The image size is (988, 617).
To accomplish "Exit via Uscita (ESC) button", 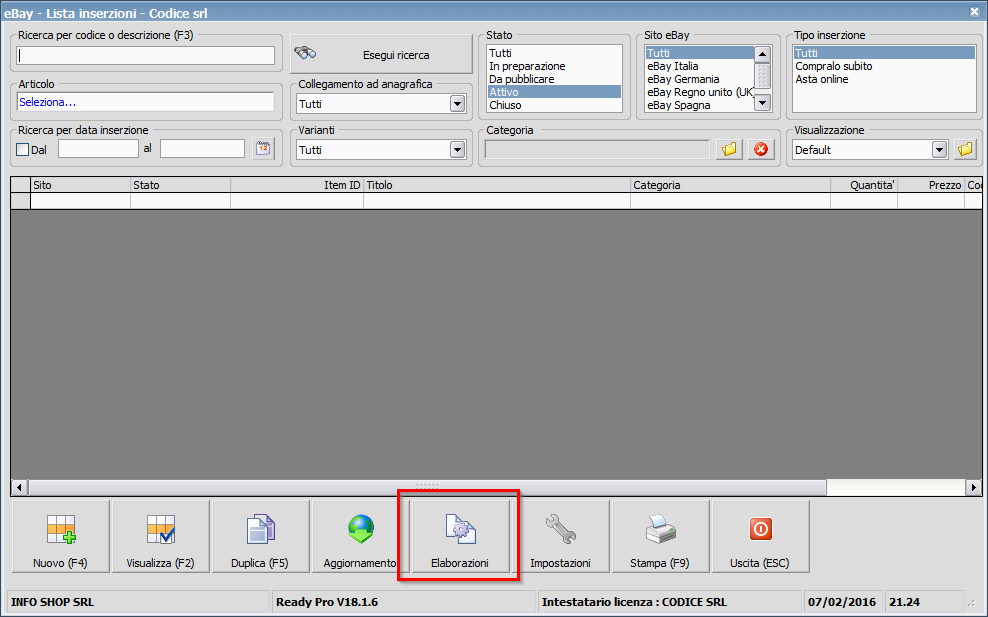I will [760, 536].
